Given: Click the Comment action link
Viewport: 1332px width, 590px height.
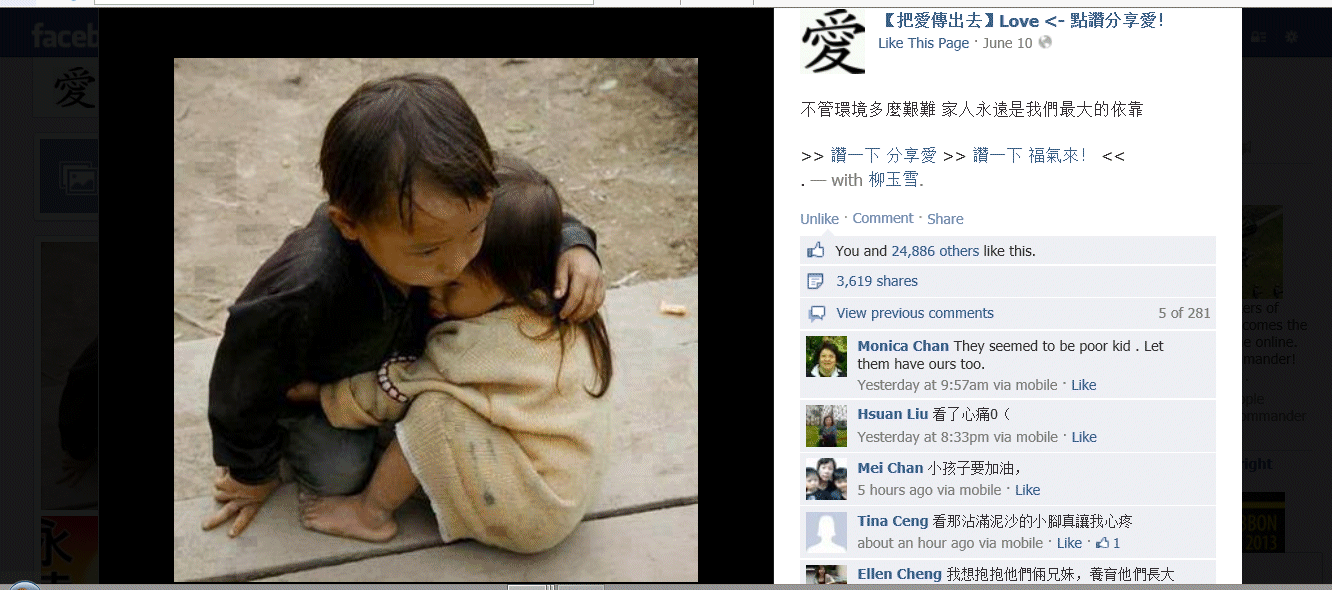Looking at the screenshot, I should pos(883,218).
